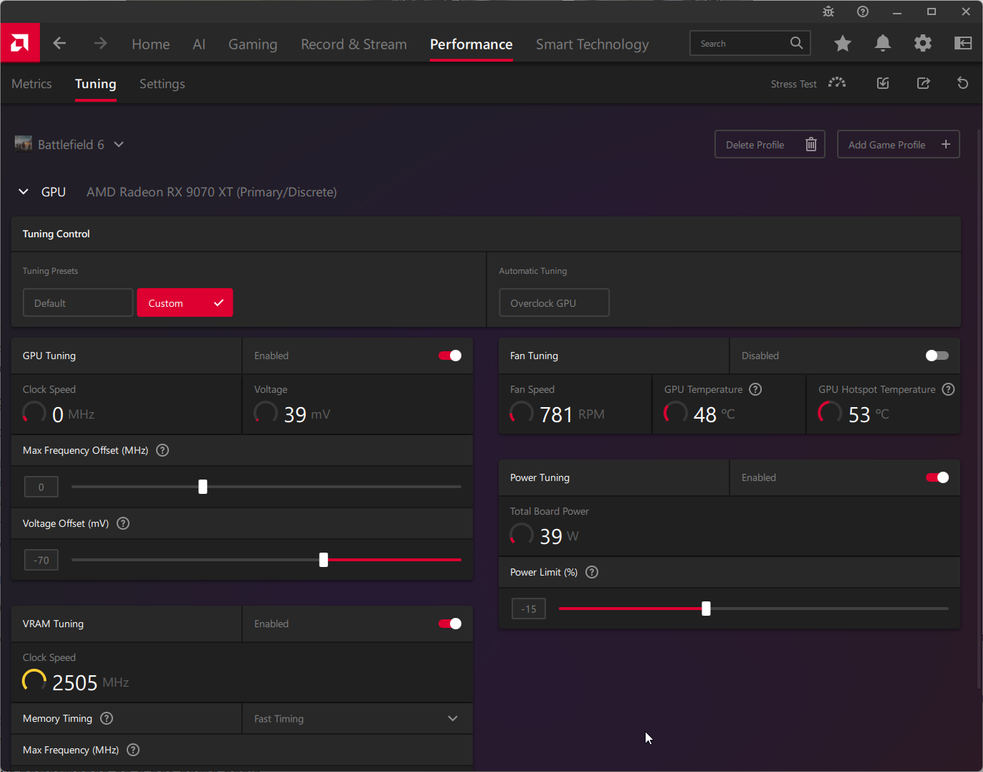Open the AI tab
This screenshot has height=772, width=983.
(x=199, y=44)
